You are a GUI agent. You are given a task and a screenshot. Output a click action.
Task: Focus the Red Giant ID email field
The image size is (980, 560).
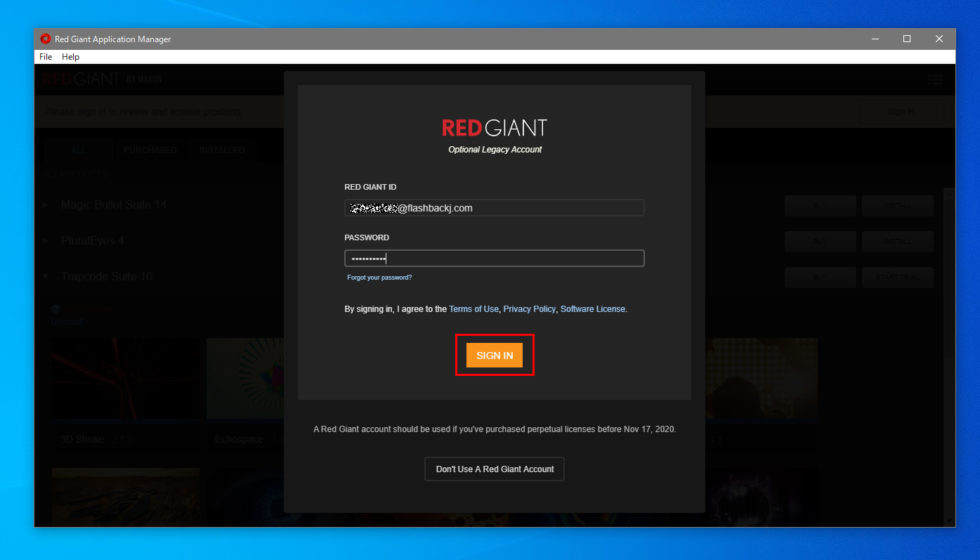[x=494, y=208]
